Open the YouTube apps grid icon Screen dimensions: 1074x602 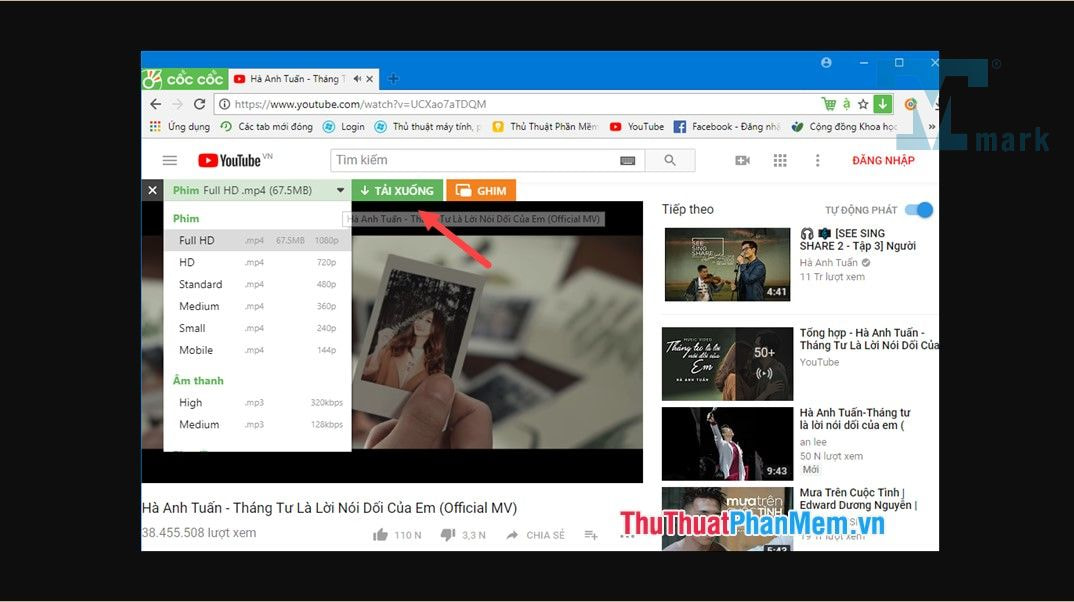pyautogui.click(x=780, y=160)
